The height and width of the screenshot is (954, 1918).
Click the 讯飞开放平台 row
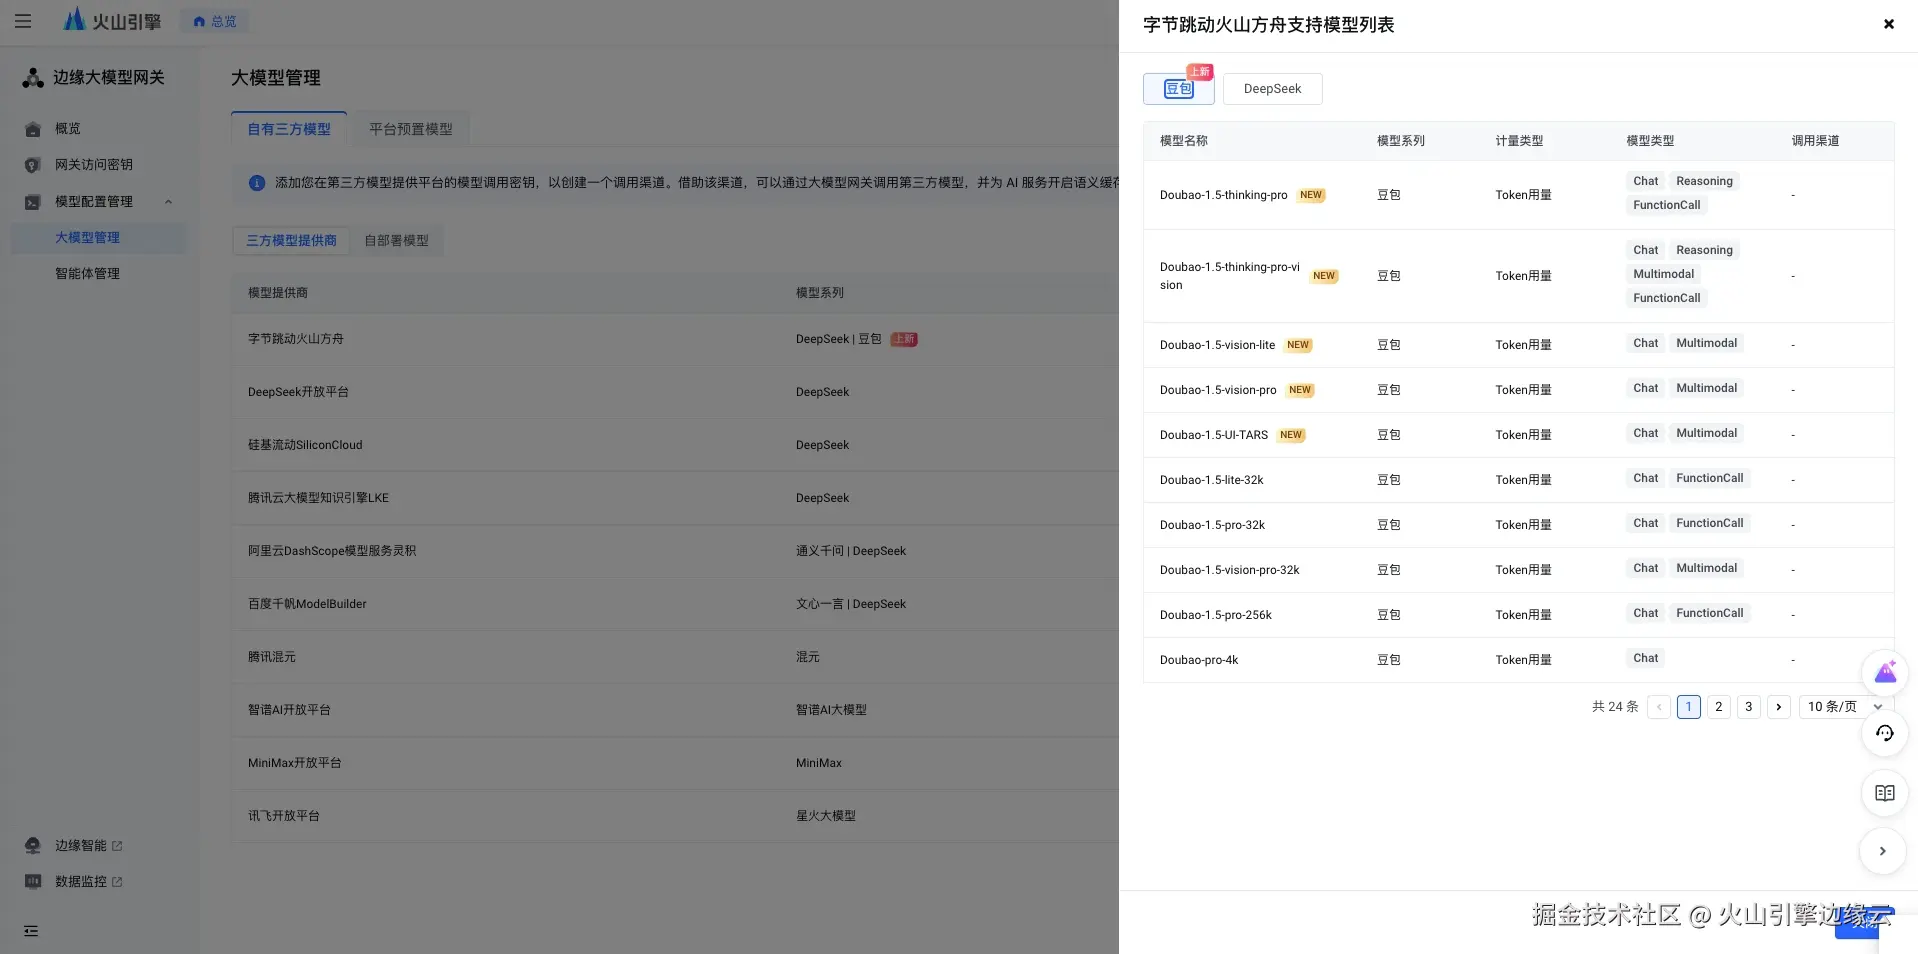click(x=675, y=816)
